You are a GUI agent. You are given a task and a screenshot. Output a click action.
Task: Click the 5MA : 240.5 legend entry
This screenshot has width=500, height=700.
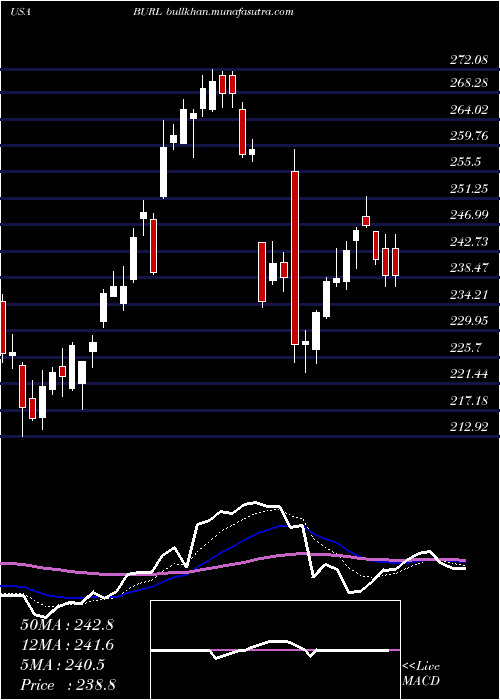coord(62,665)
